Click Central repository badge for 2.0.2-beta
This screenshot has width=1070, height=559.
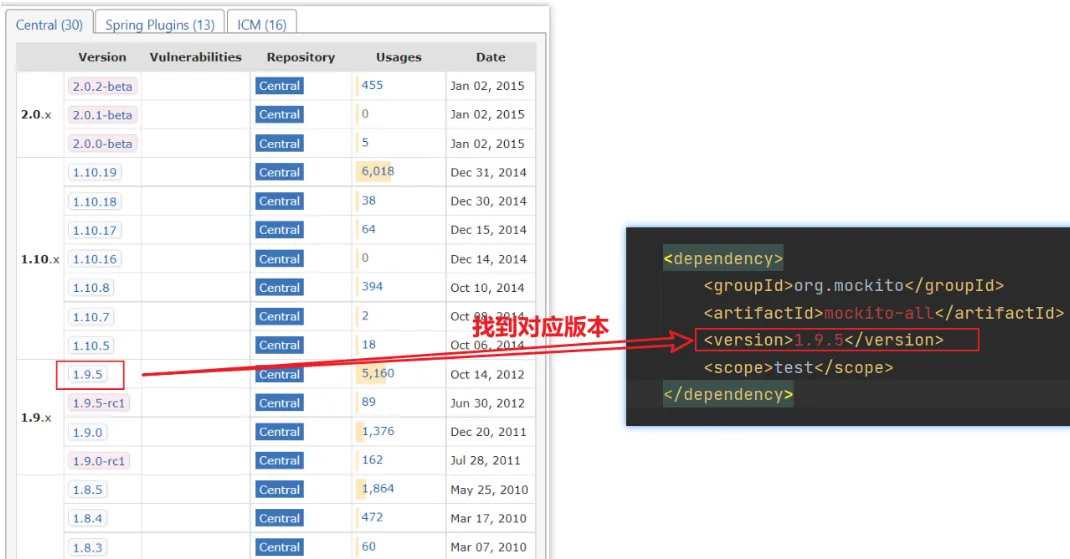point(279,86)
